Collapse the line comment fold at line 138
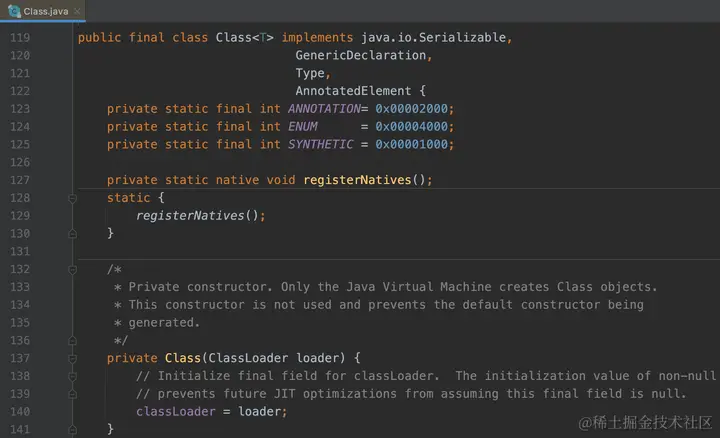720x438 pixels. [72, 376]
